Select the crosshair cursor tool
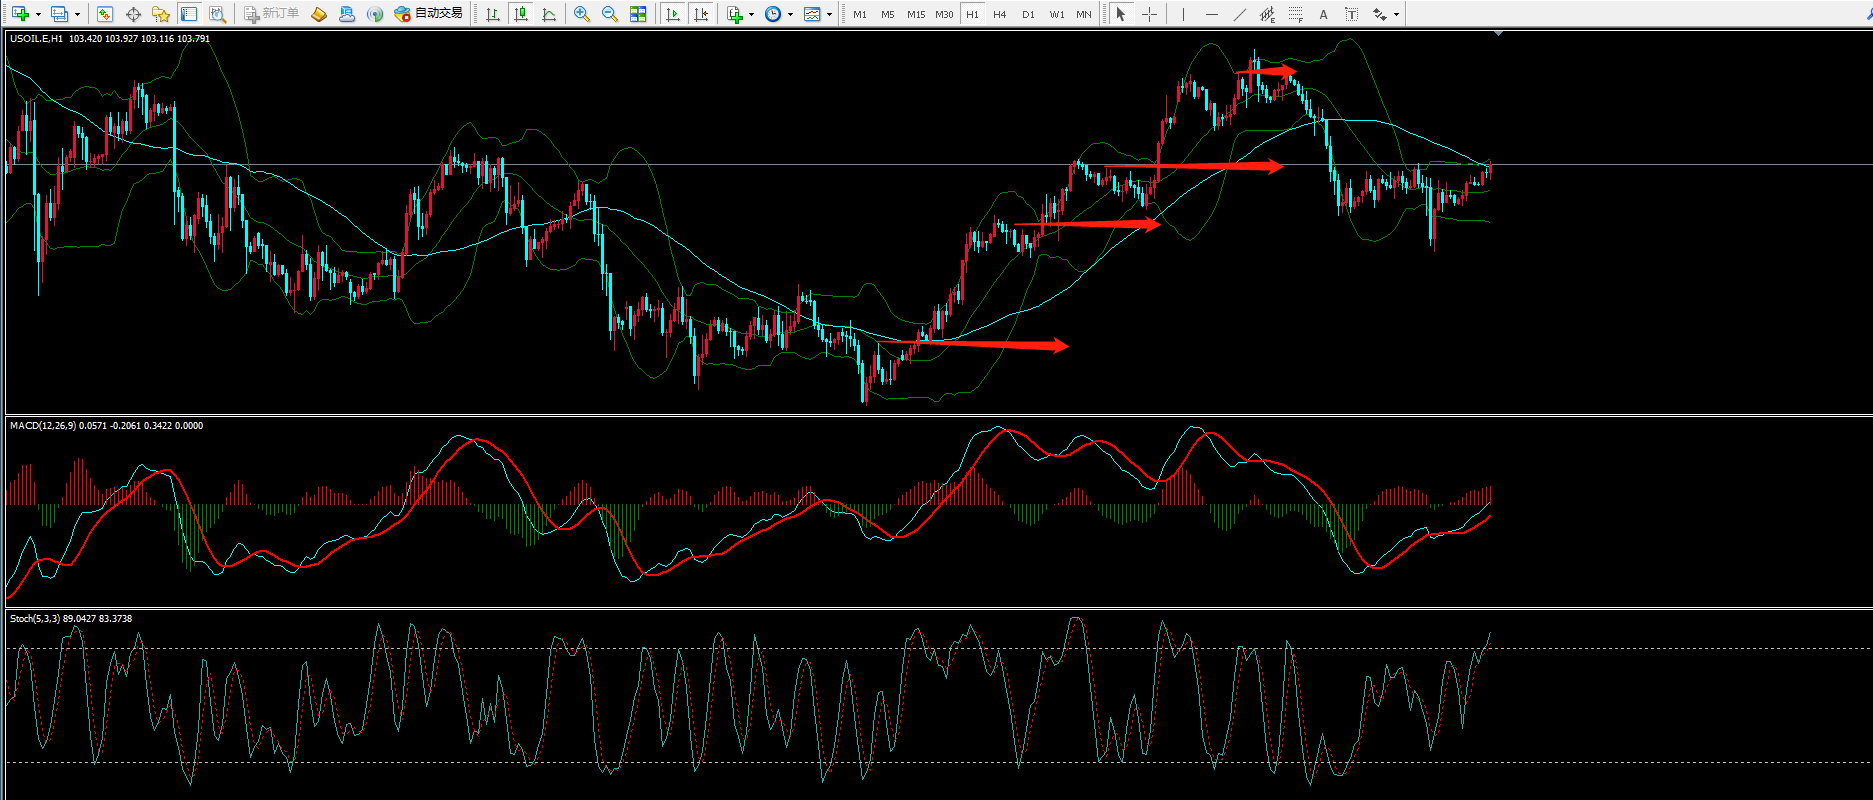Image resolution: width=1873 pixels, height=800 pixels. click(x=1149, y=14)
